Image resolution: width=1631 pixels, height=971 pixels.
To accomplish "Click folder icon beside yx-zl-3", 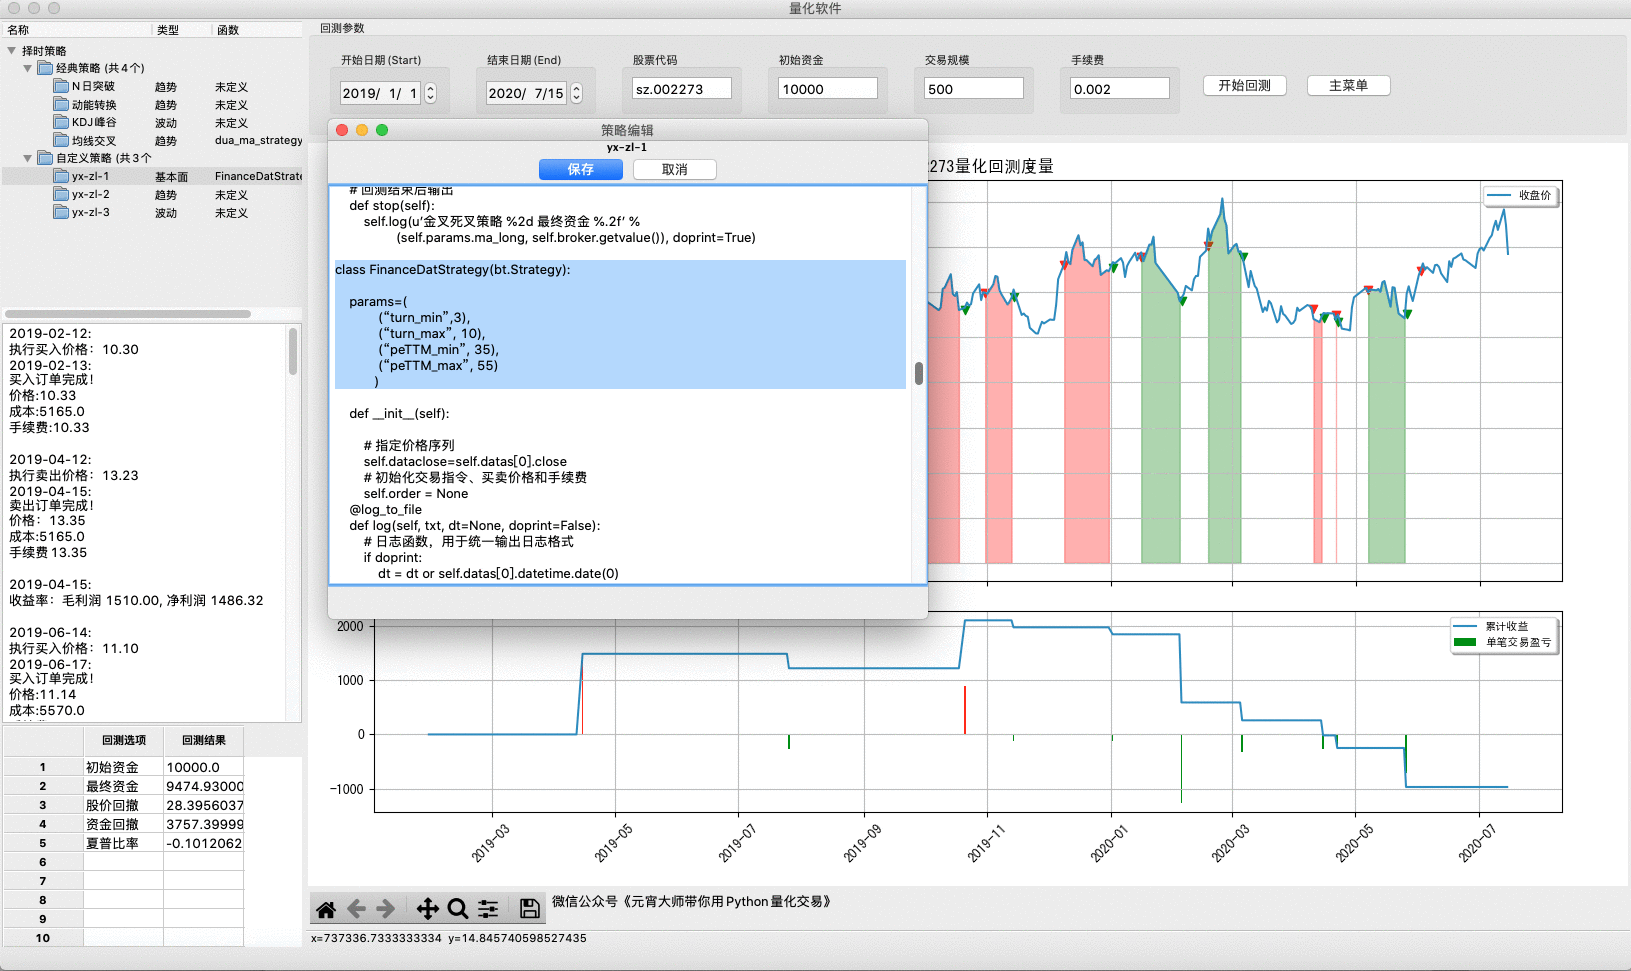I will point(61,212).
